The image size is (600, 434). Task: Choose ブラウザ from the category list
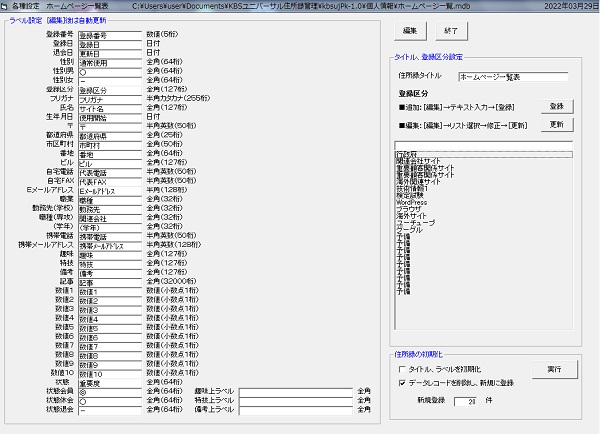pos(413,211)
